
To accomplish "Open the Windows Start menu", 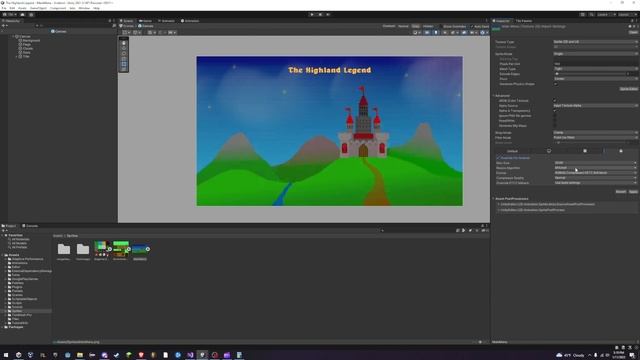I will pos(6,355).
